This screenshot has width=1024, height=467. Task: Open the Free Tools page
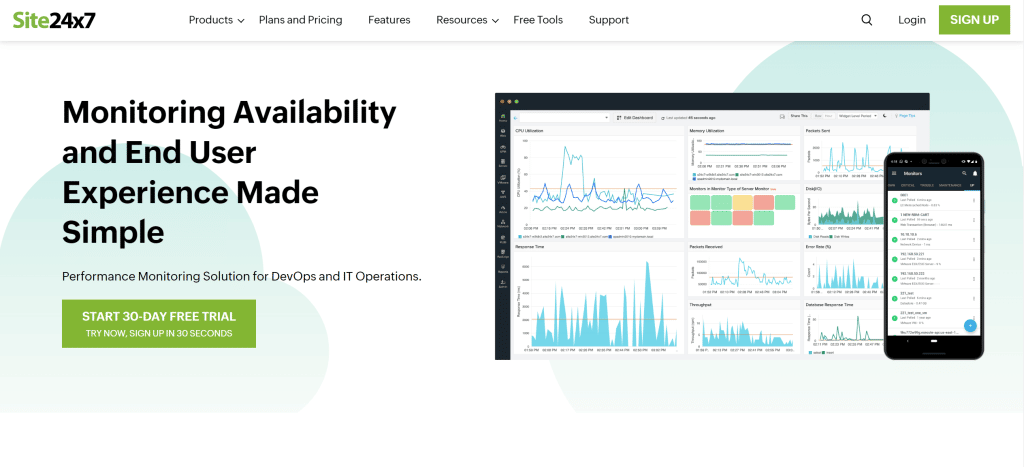click(x=538, y=20)
